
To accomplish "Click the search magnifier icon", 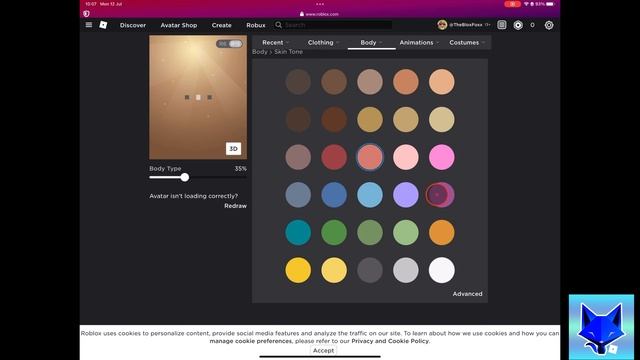I will pos(278,25).
